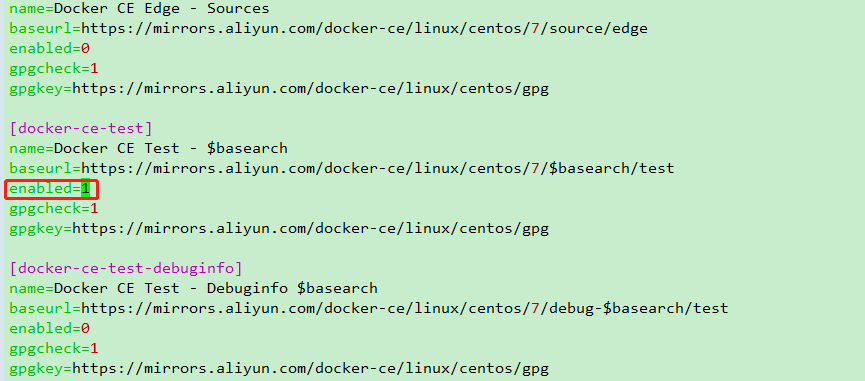Click gpgcheck=1 in the docker-ce-test-debuginfo section
865x381 pixels.
[54, 349]
